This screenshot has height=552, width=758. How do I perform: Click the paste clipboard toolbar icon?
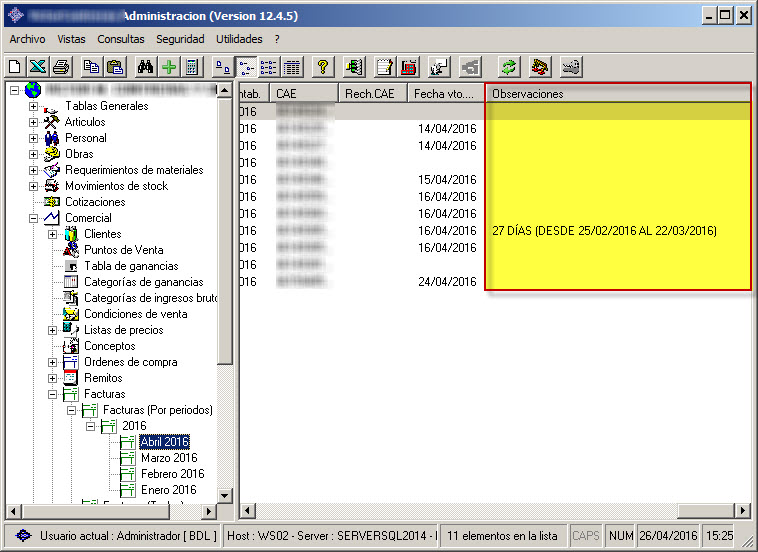point(115,67)
